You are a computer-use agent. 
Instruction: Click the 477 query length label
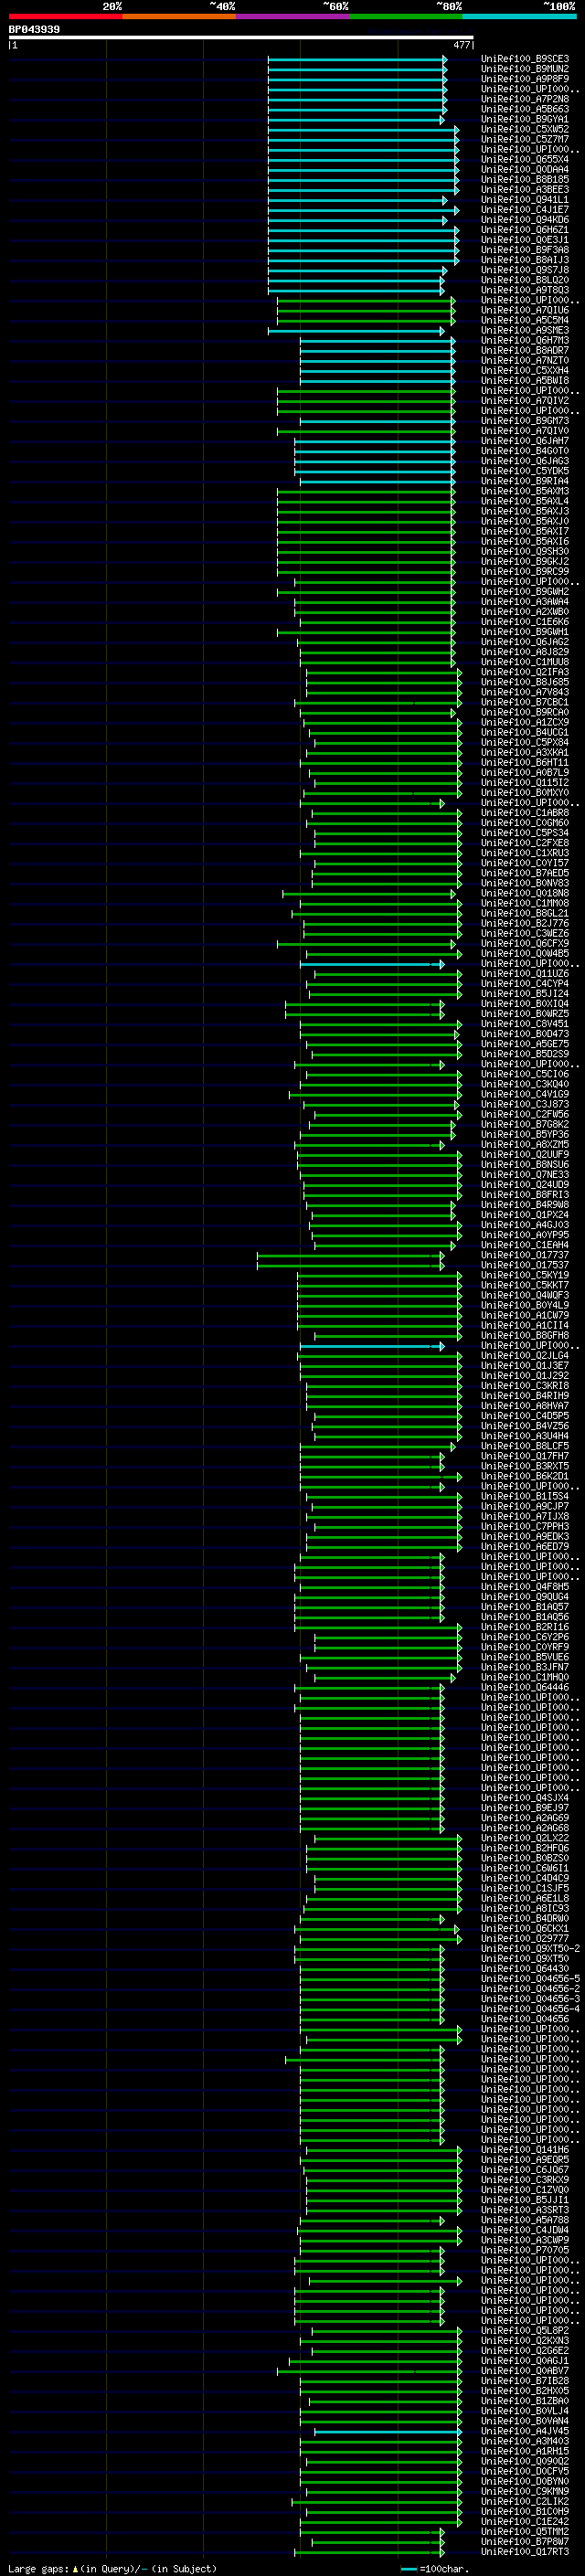tap(461, 45)
